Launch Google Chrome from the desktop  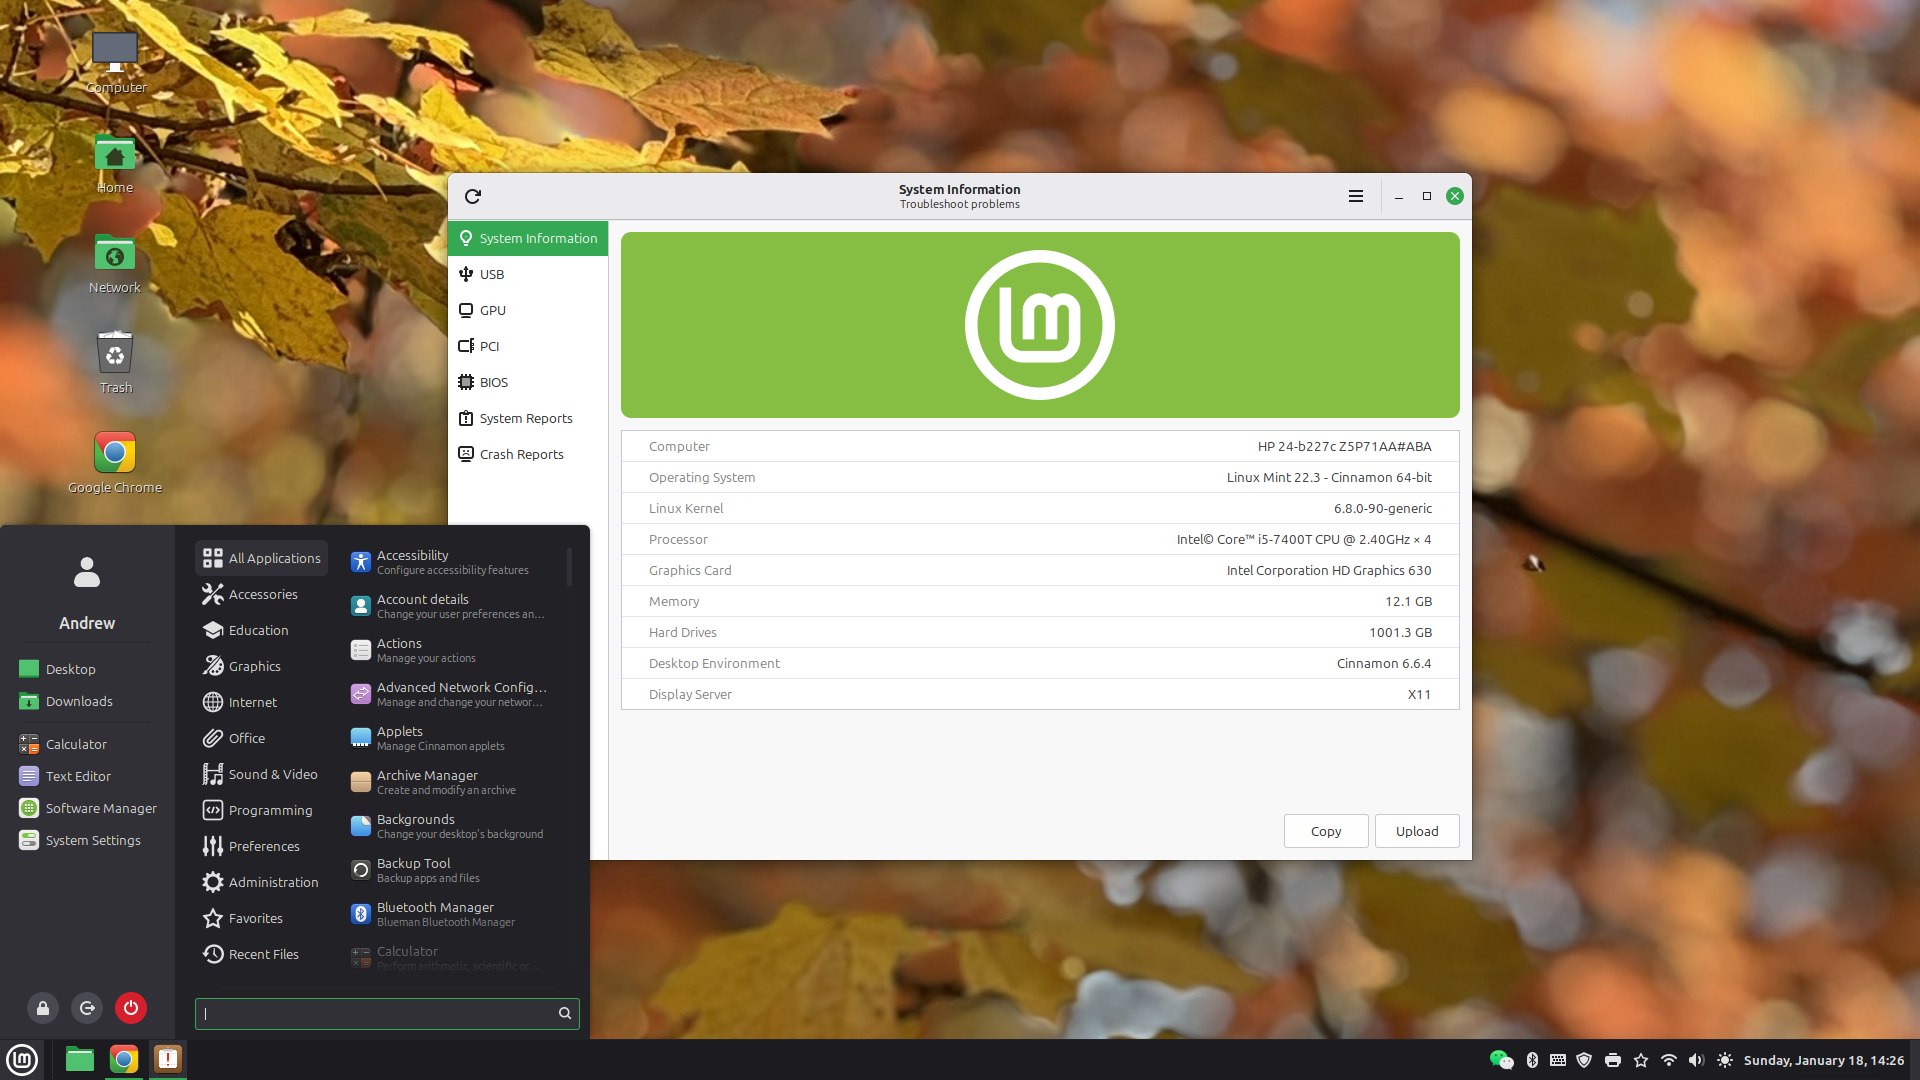tap(115, 463)
